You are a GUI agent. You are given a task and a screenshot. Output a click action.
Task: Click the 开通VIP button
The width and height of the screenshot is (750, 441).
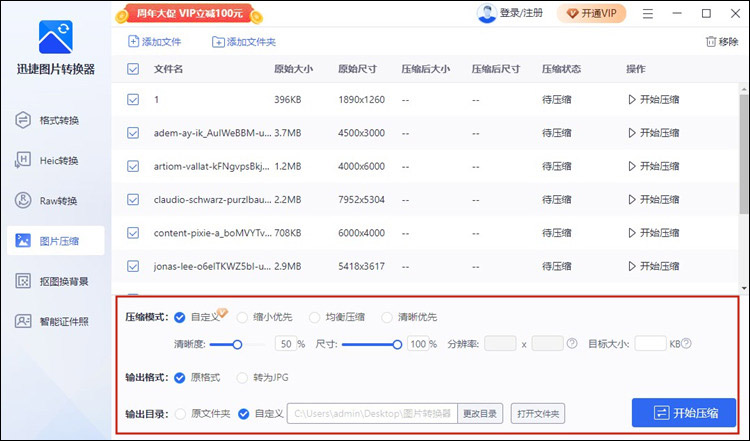(592, 13)
